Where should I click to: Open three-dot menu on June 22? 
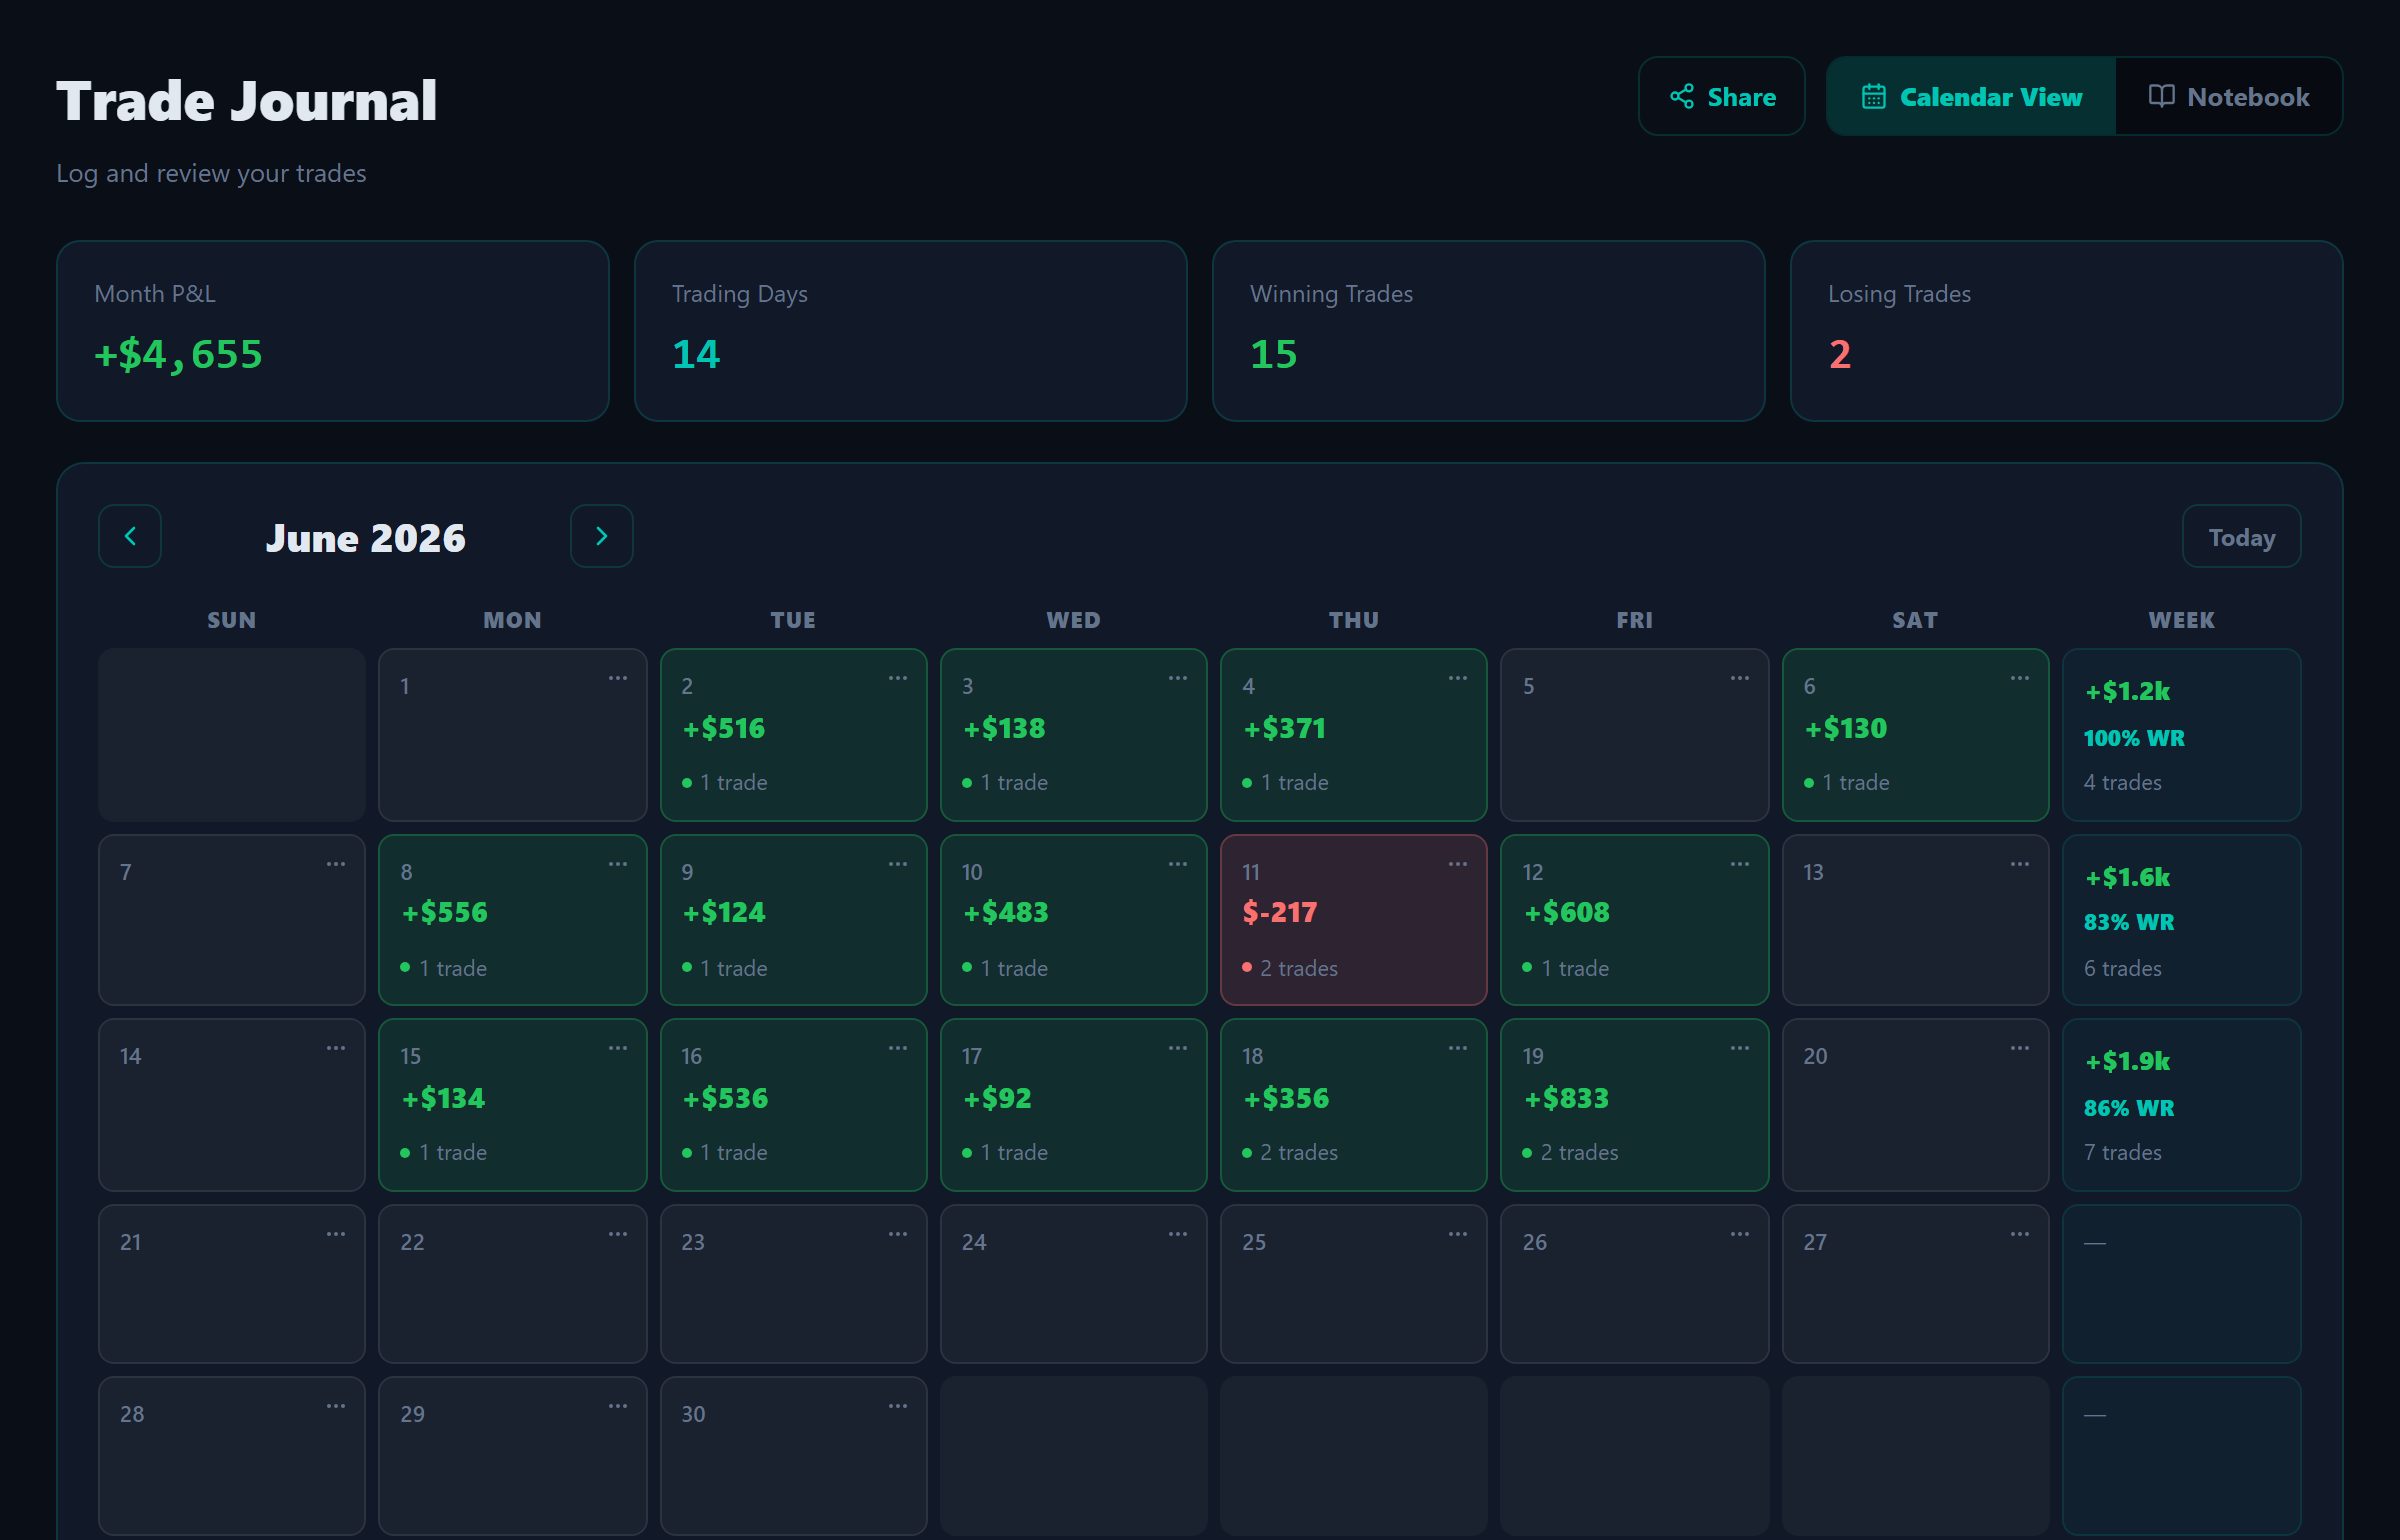click(618, 1234)
